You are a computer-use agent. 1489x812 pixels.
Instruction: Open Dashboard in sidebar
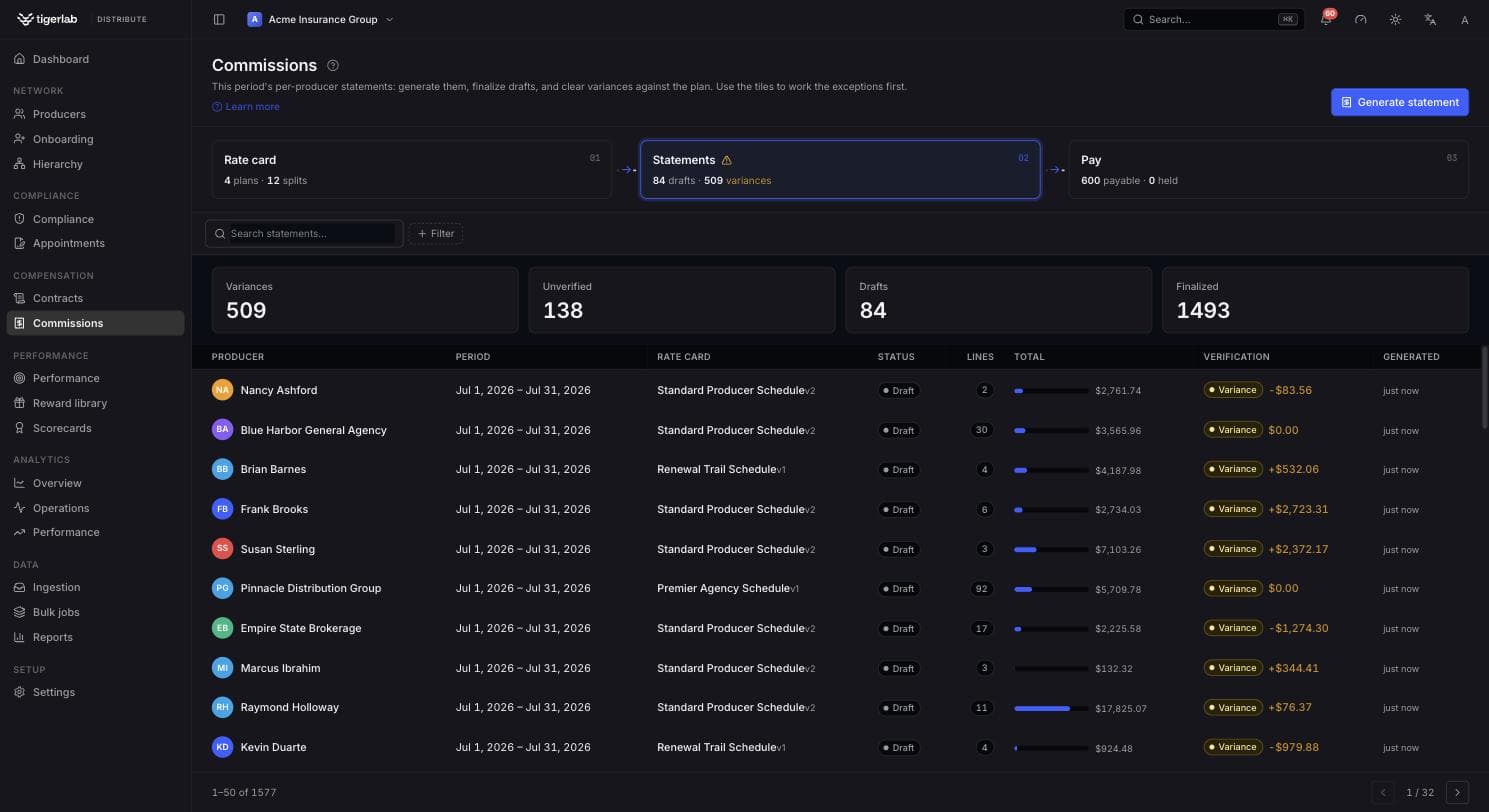pos(95,59)
